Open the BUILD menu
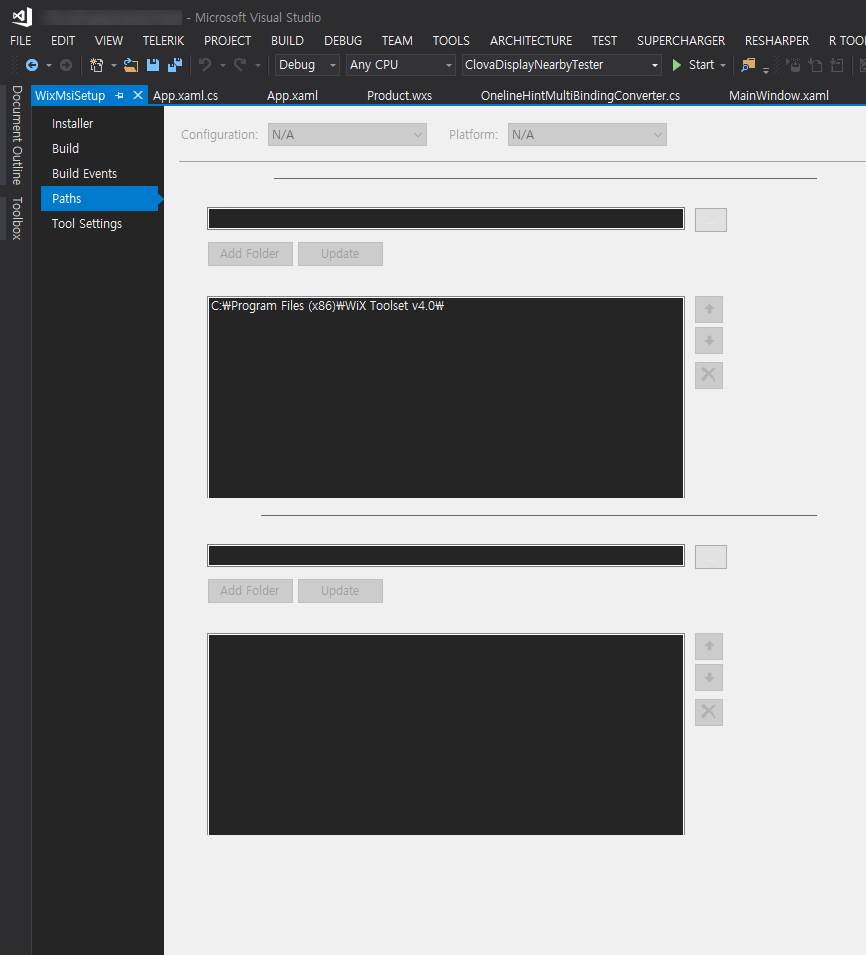Viewport: 866px width, 955px height. tap(287, 41)
